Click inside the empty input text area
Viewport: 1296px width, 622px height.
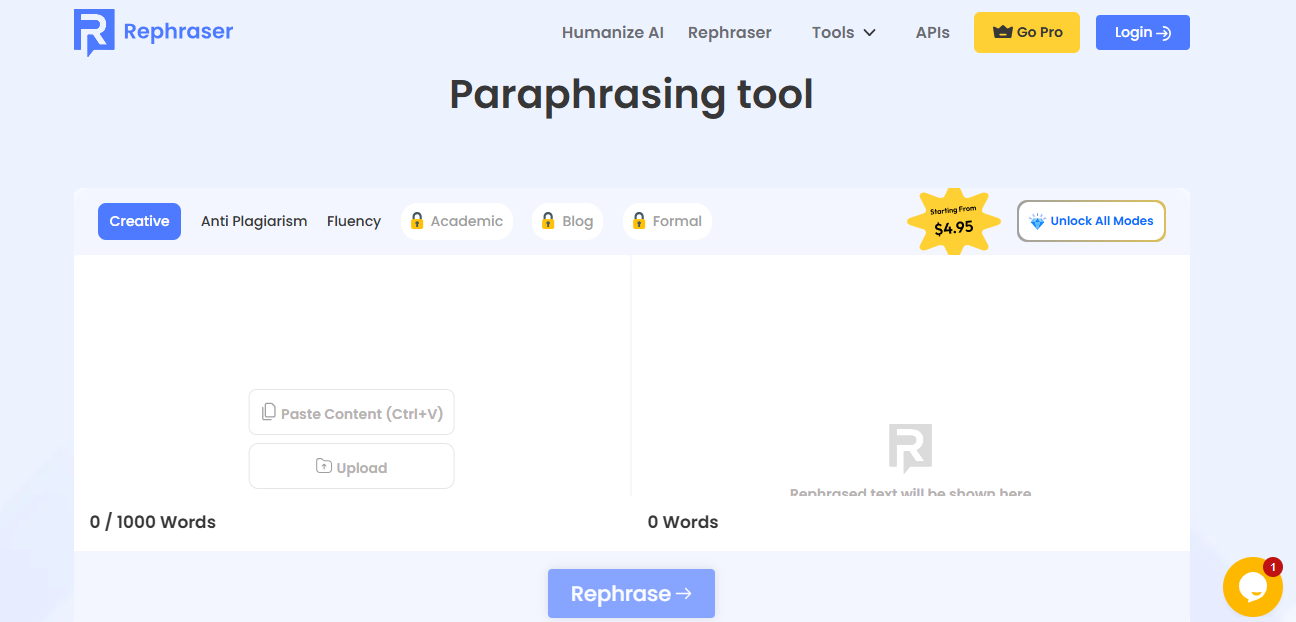[350, 320]
